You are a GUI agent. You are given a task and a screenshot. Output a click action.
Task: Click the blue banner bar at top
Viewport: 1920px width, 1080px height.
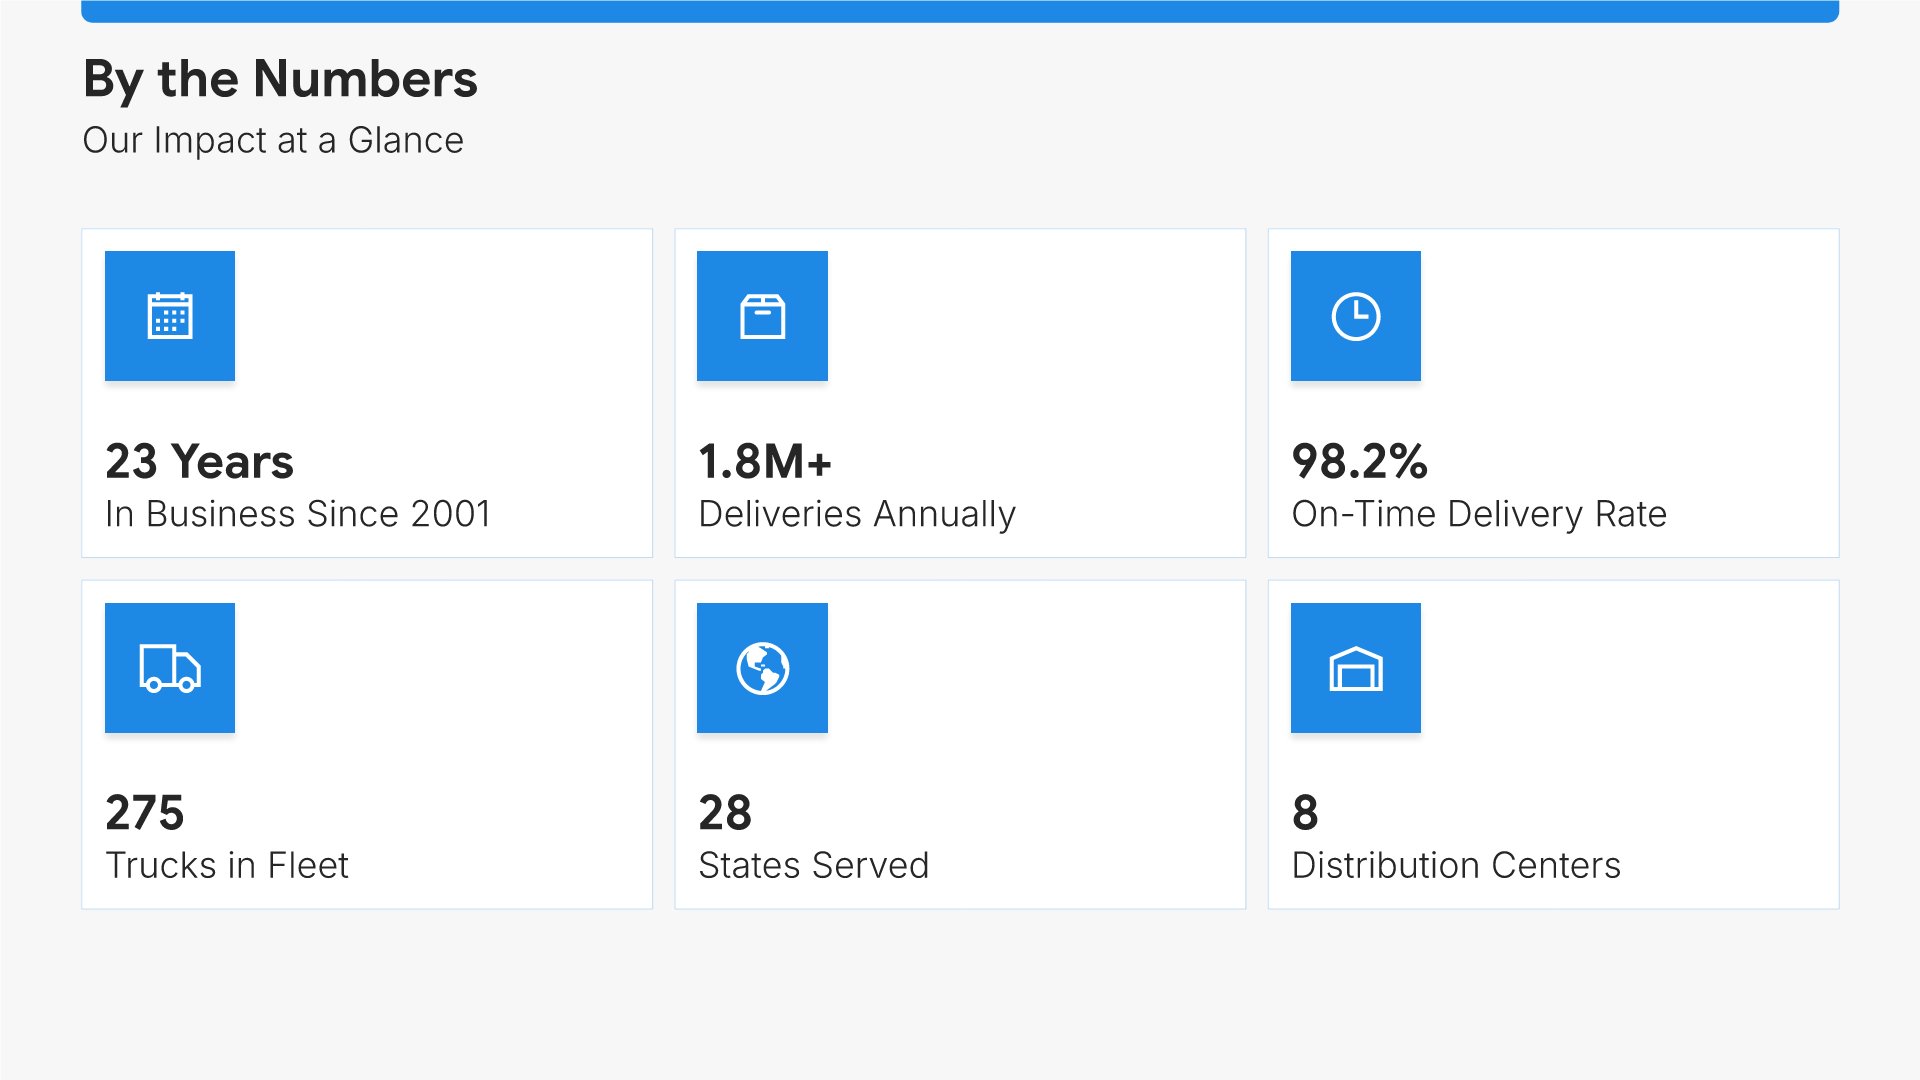960,11
